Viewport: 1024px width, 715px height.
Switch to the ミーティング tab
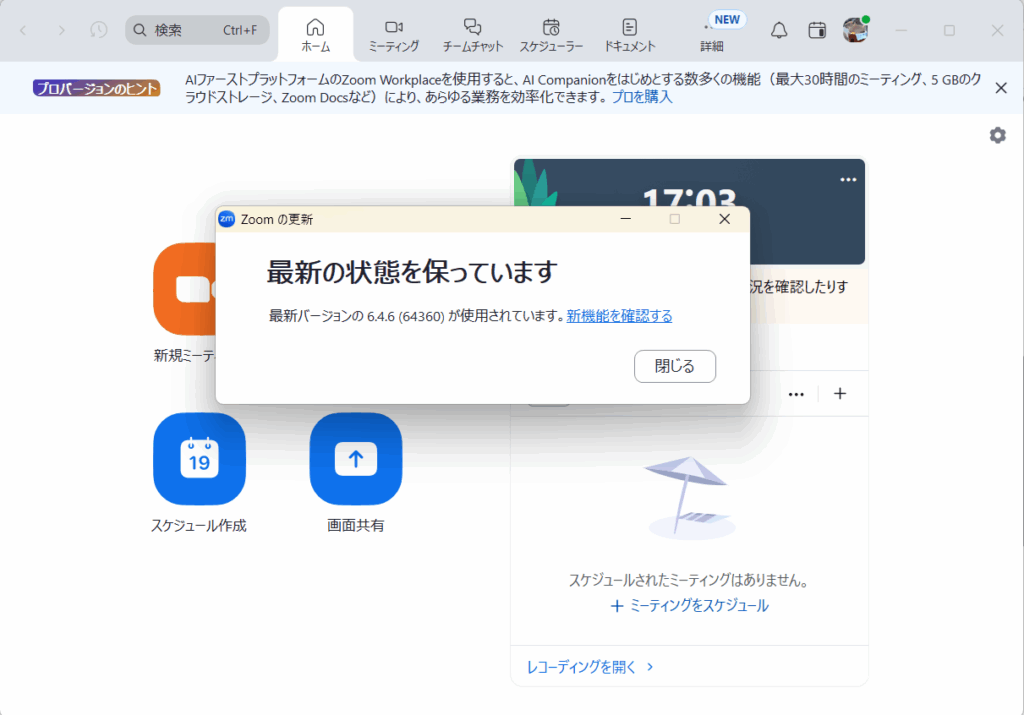(x=394, y=35)
